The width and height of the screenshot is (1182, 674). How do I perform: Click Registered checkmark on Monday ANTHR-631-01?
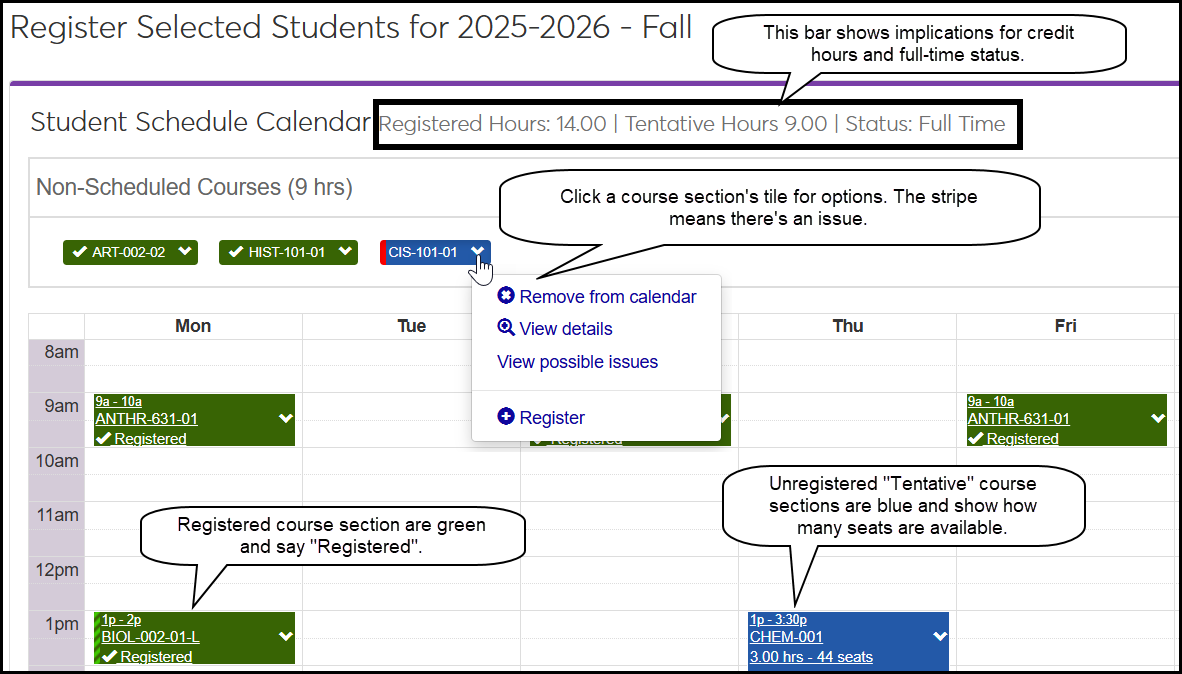pyautogui.click(x=103, y=438)
